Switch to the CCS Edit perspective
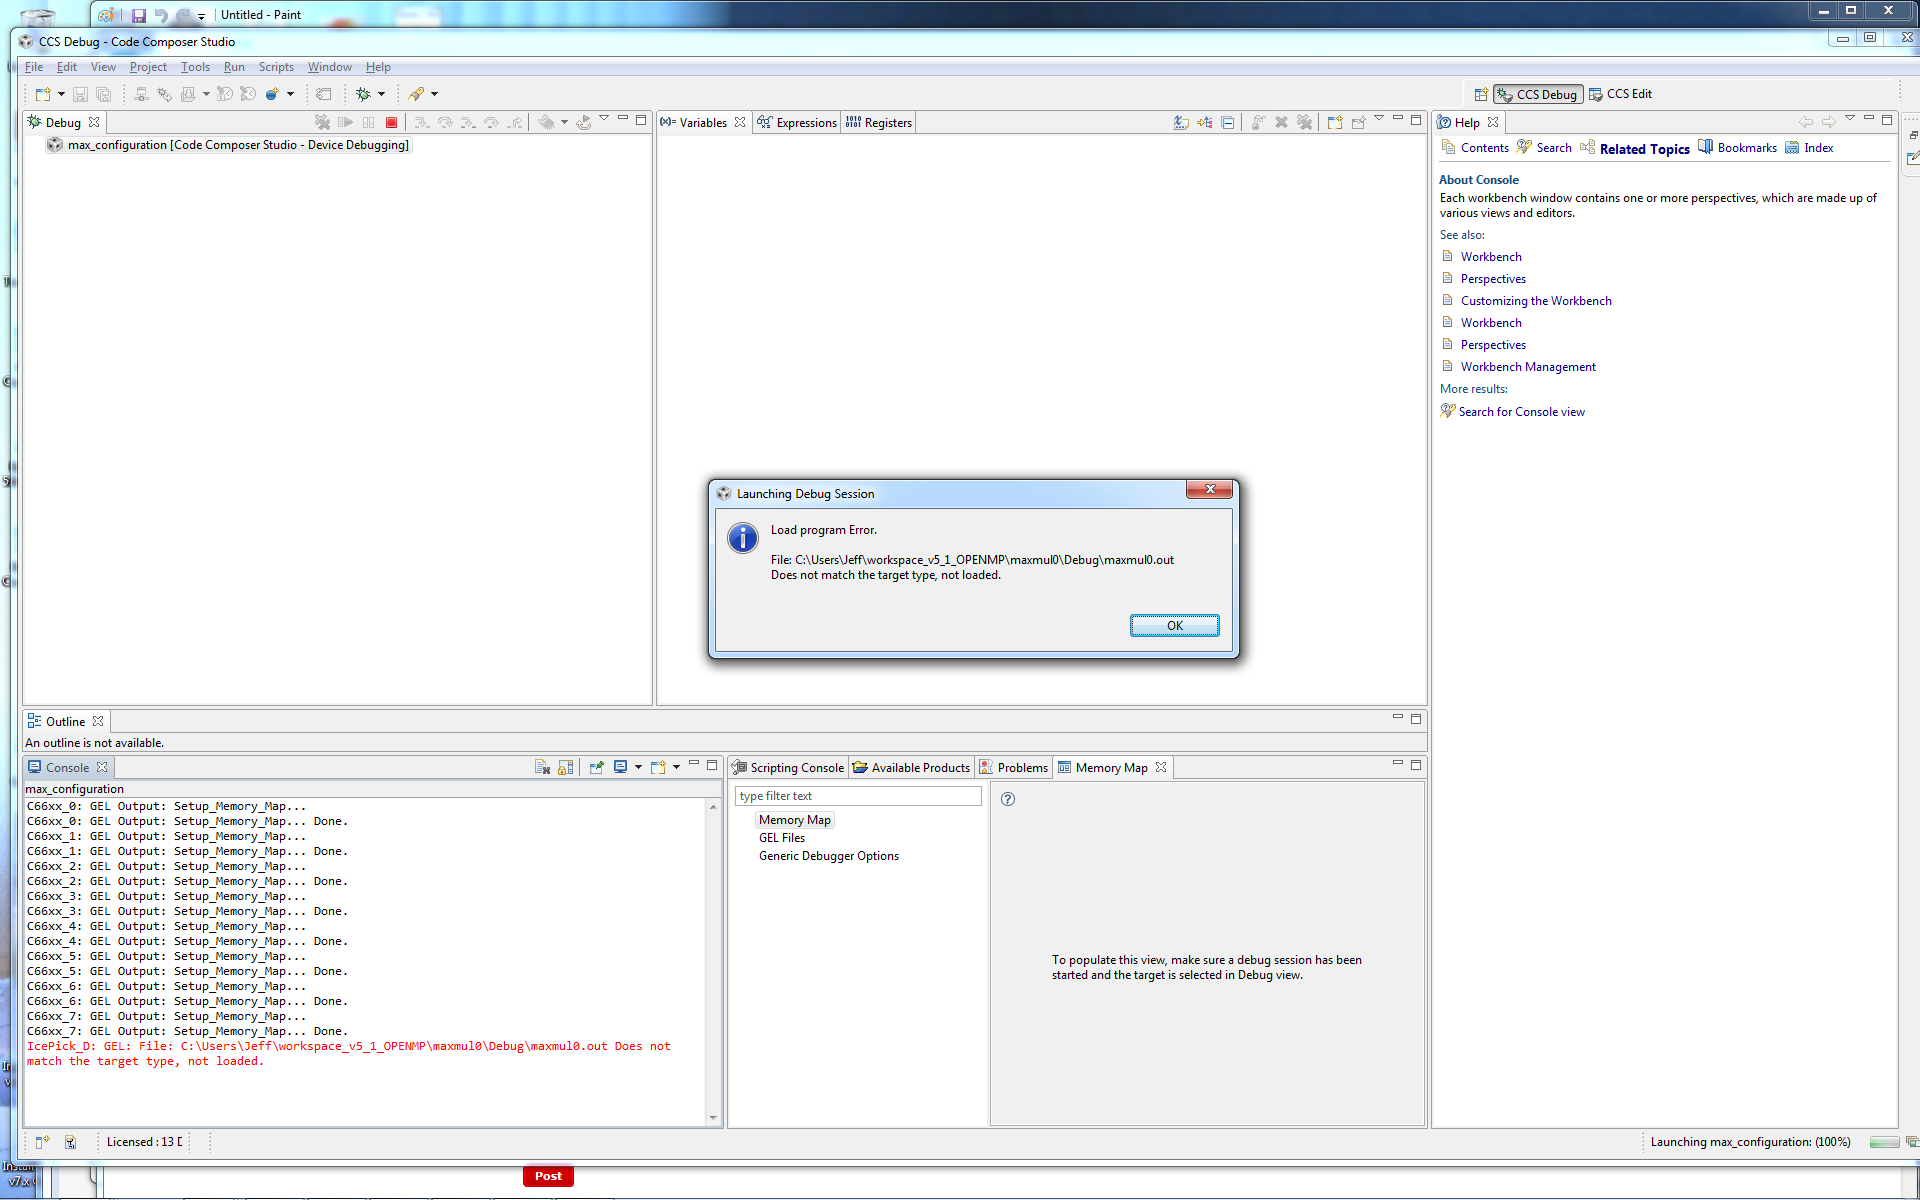The height and width of the screenshot is (1200, 1920). pyautogui.click(x=1620, y=94)
